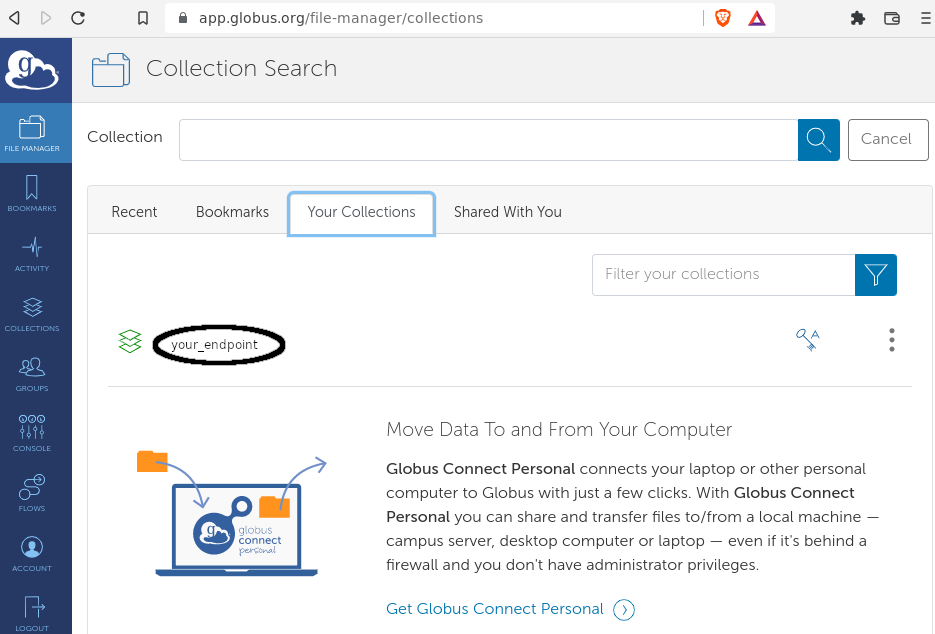The height and width of the screenshot is (634, 935).
Task: Click the browser forward arrow
Action: (x=46, y=18)
